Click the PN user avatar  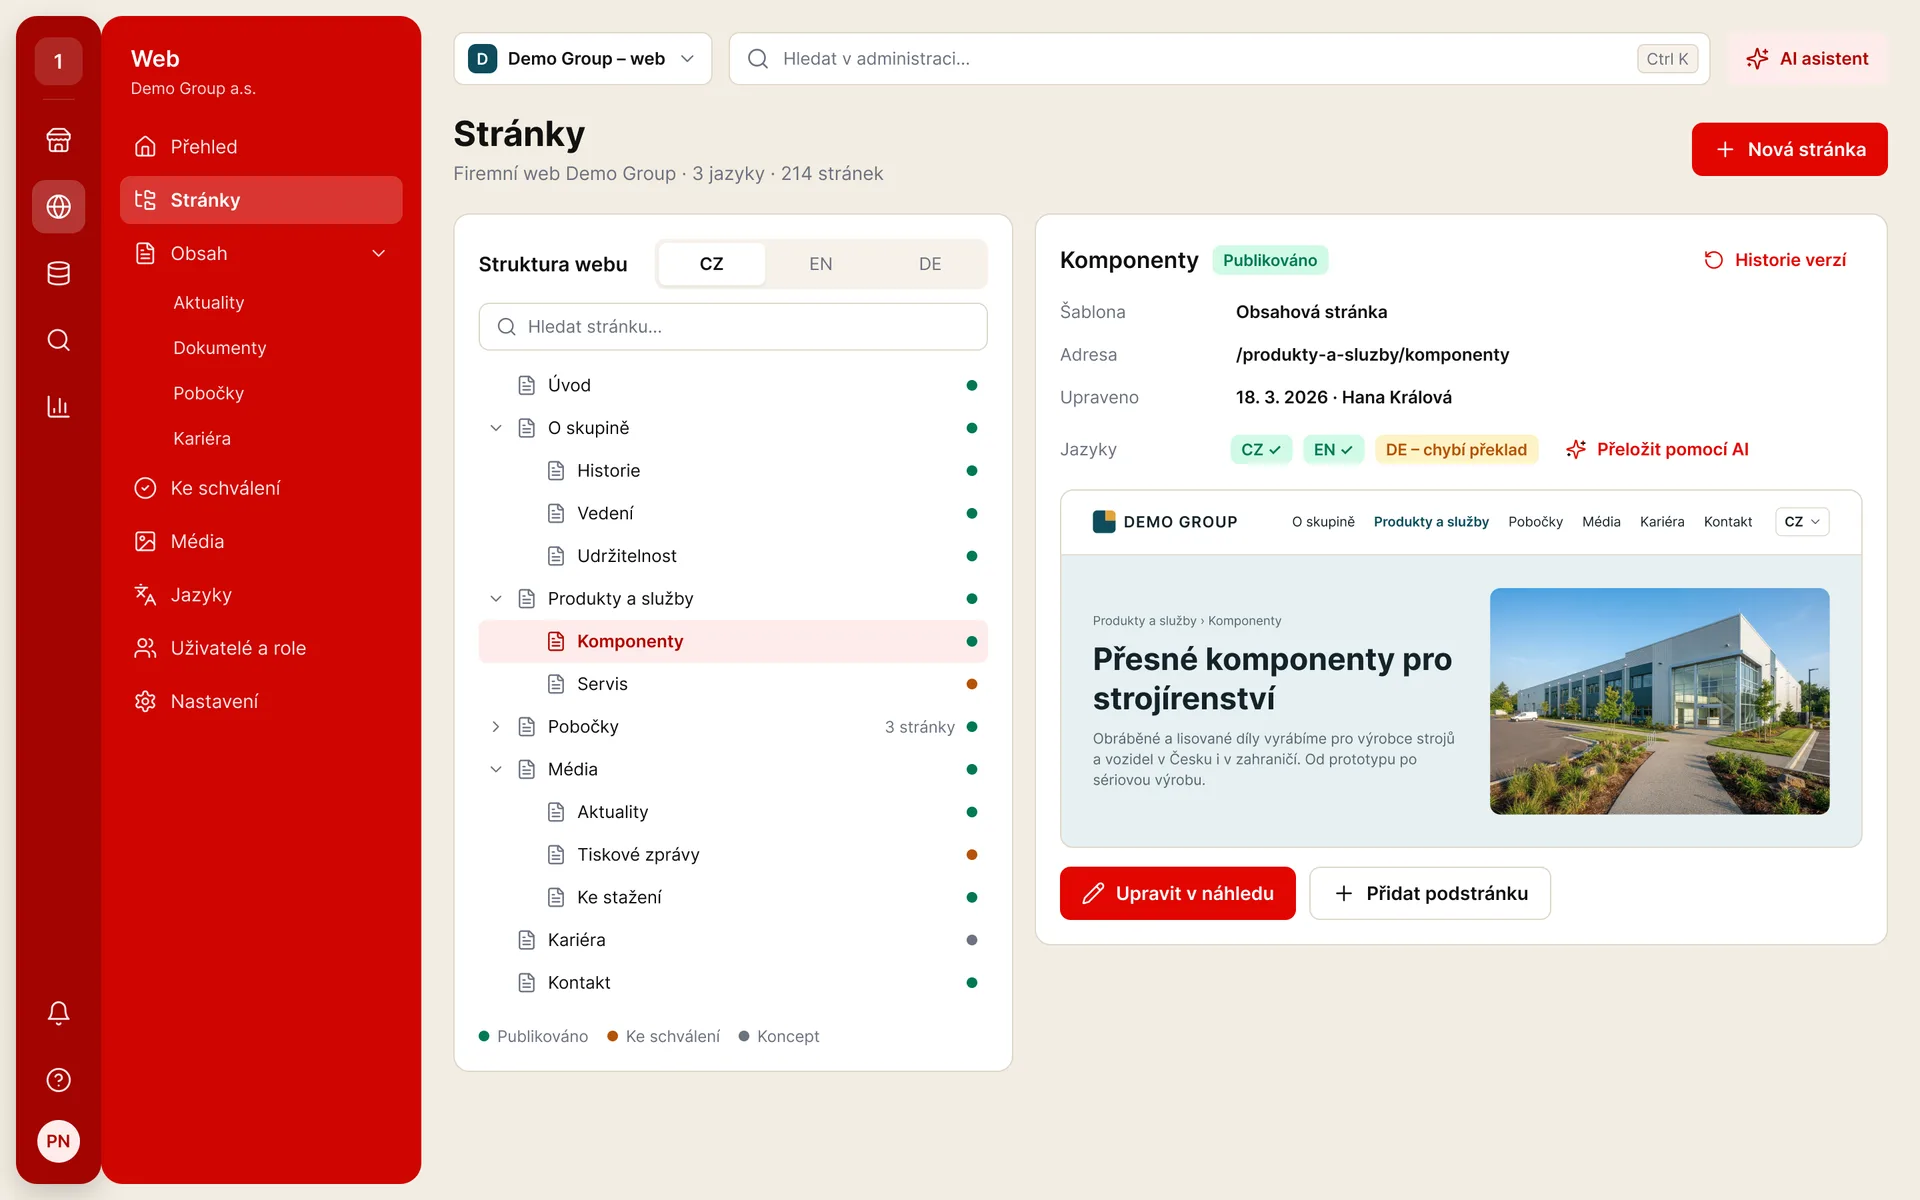coord(58,1141)
